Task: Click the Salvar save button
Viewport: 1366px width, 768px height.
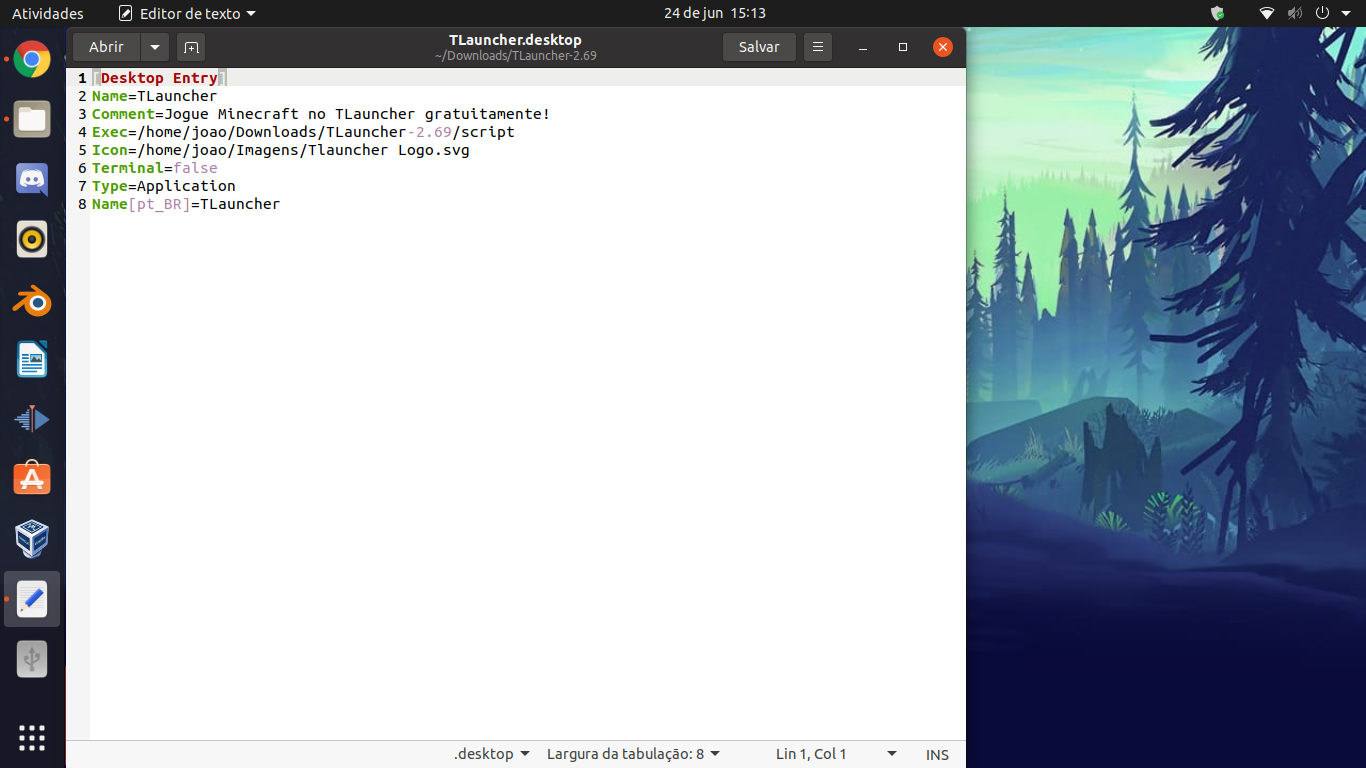Action: tap(759, 47)
